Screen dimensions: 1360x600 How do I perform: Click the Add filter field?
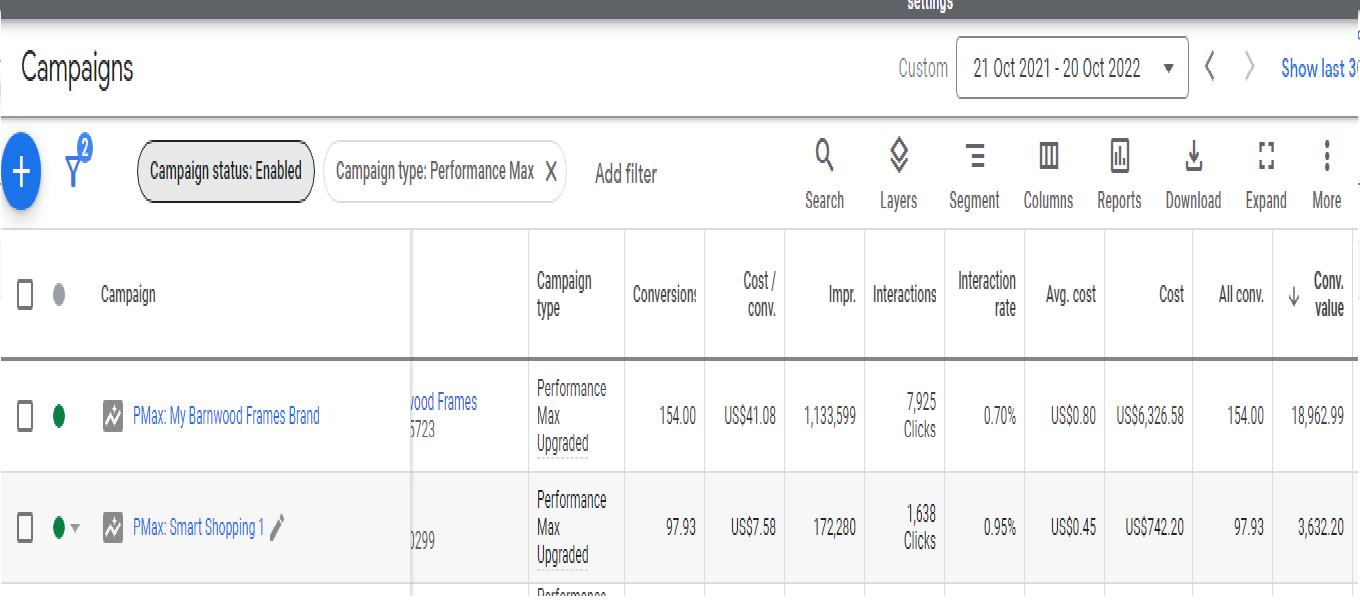click(x=626, y=174)
